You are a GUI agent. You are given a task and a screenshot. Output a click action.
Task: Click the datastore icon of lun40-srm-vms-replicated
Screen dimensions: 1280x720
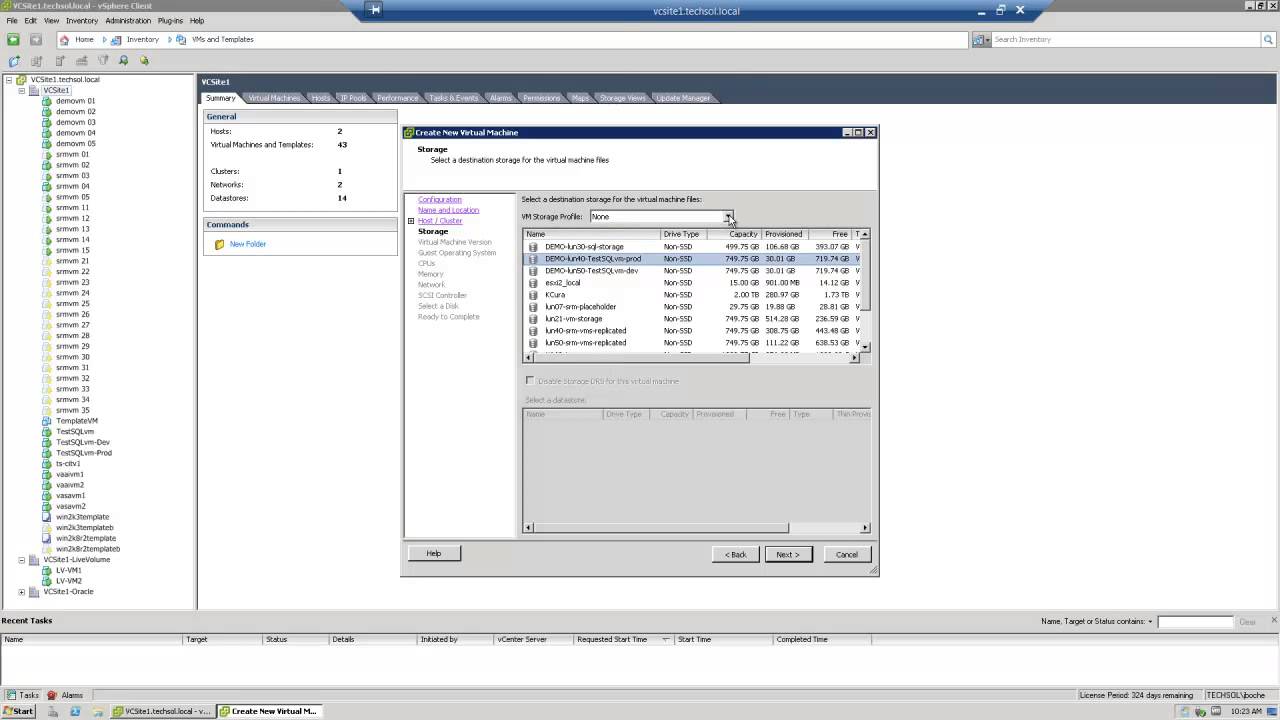click(x=533, y=331)
